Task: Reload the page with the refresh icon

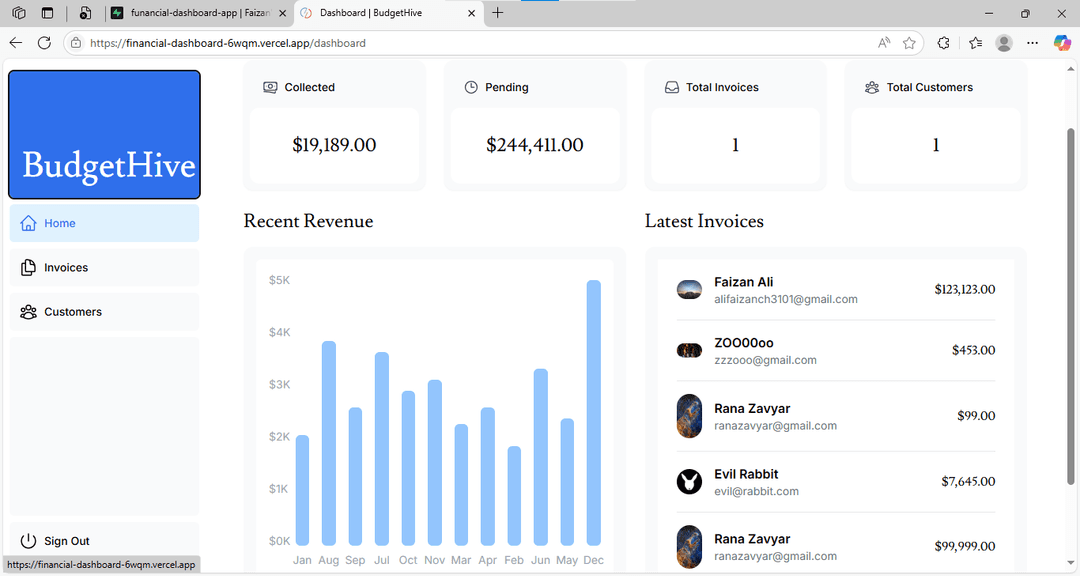Action: pyautogui.click(x=44, y=43)
